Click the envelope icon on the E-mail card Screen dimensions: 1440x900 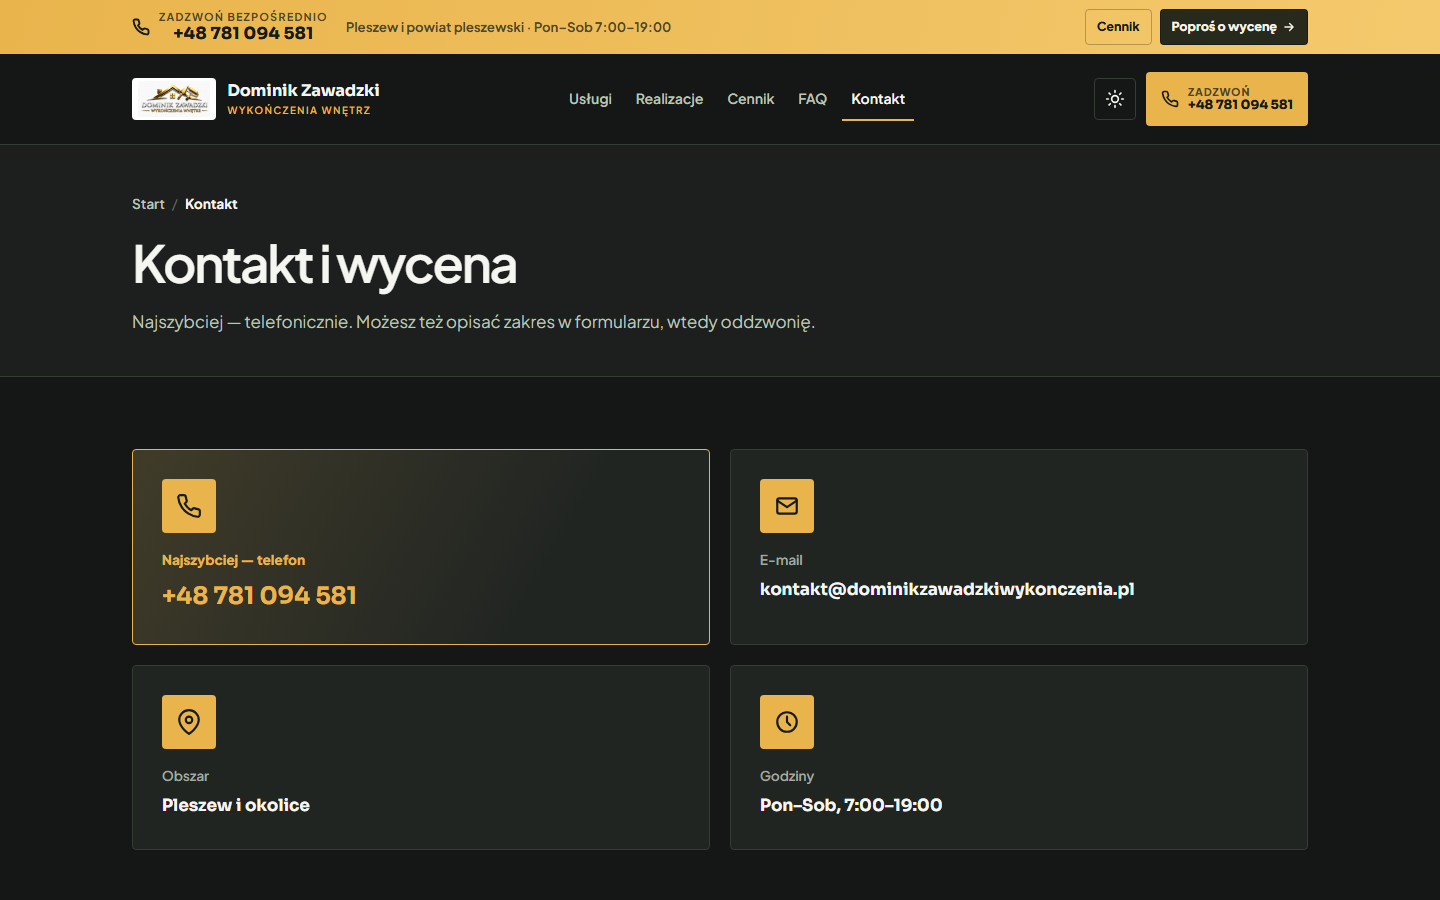(787, 506)
